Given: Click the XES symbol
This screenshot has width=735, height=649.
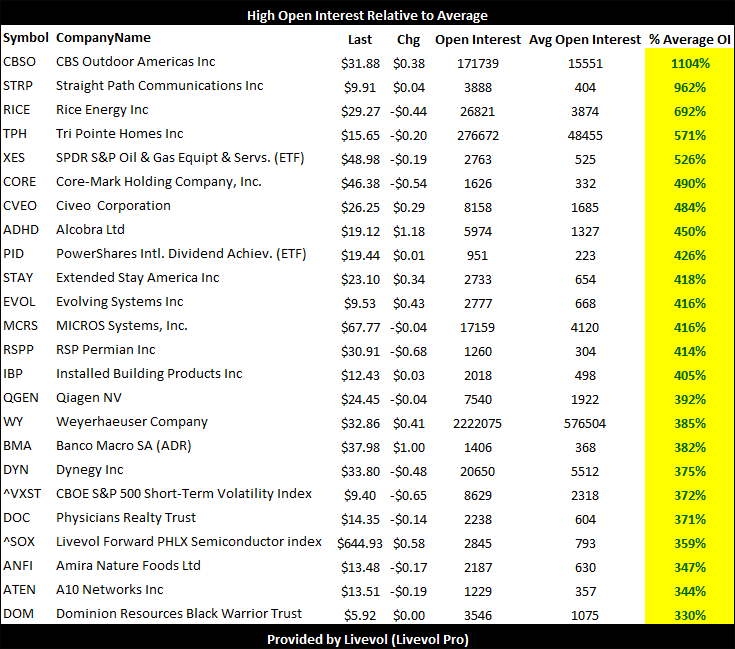Looking at the screenshot, I should (14, 157).
